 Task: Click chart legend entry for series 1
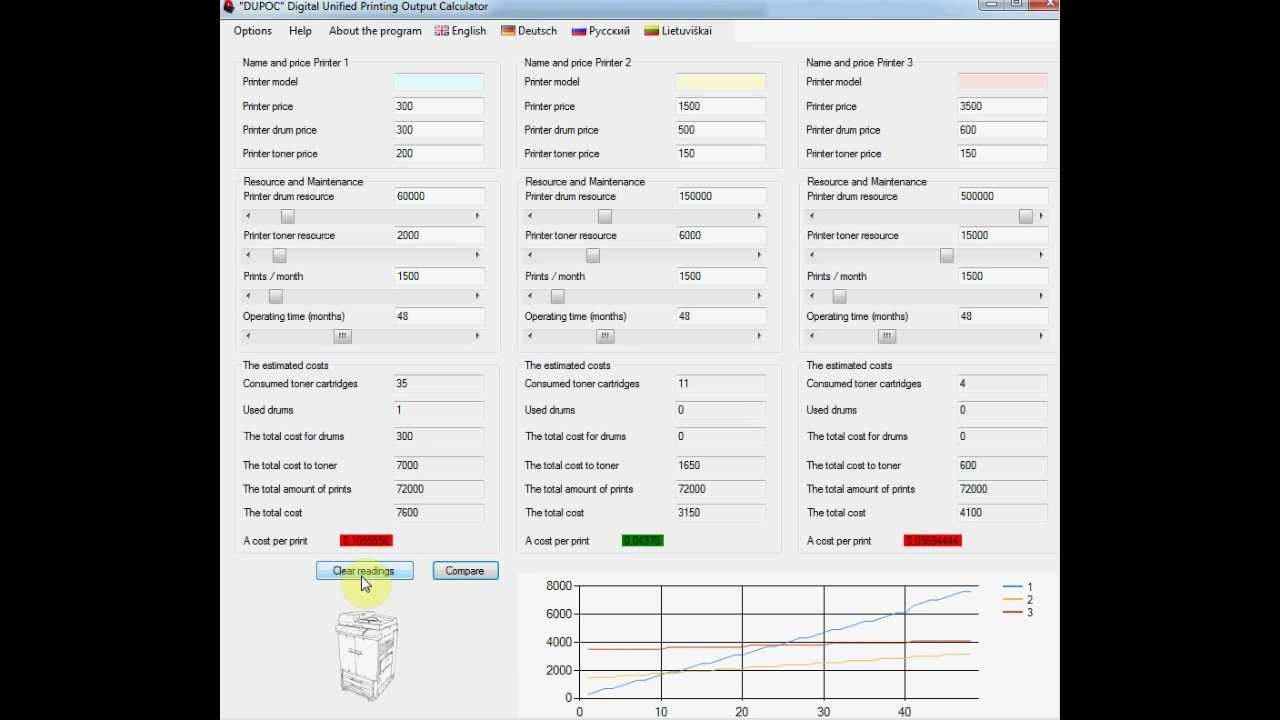coord(1017,587)
